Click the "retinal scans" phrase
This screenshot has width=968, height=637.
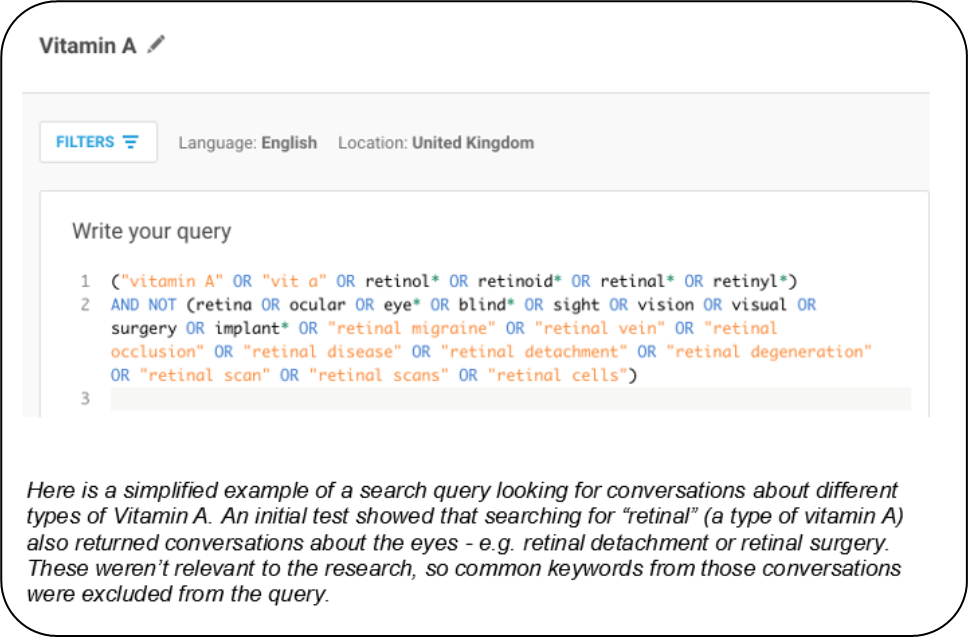(x=378, y=375)
